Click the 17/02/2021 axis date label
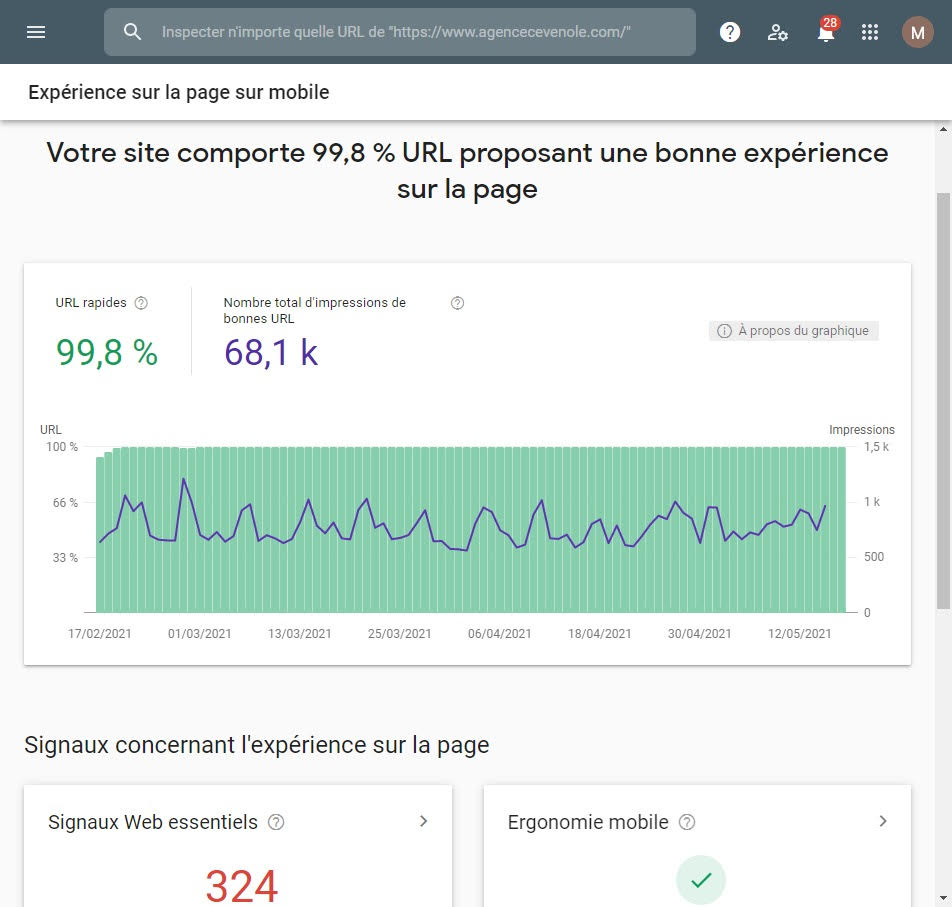 point(100,634)
